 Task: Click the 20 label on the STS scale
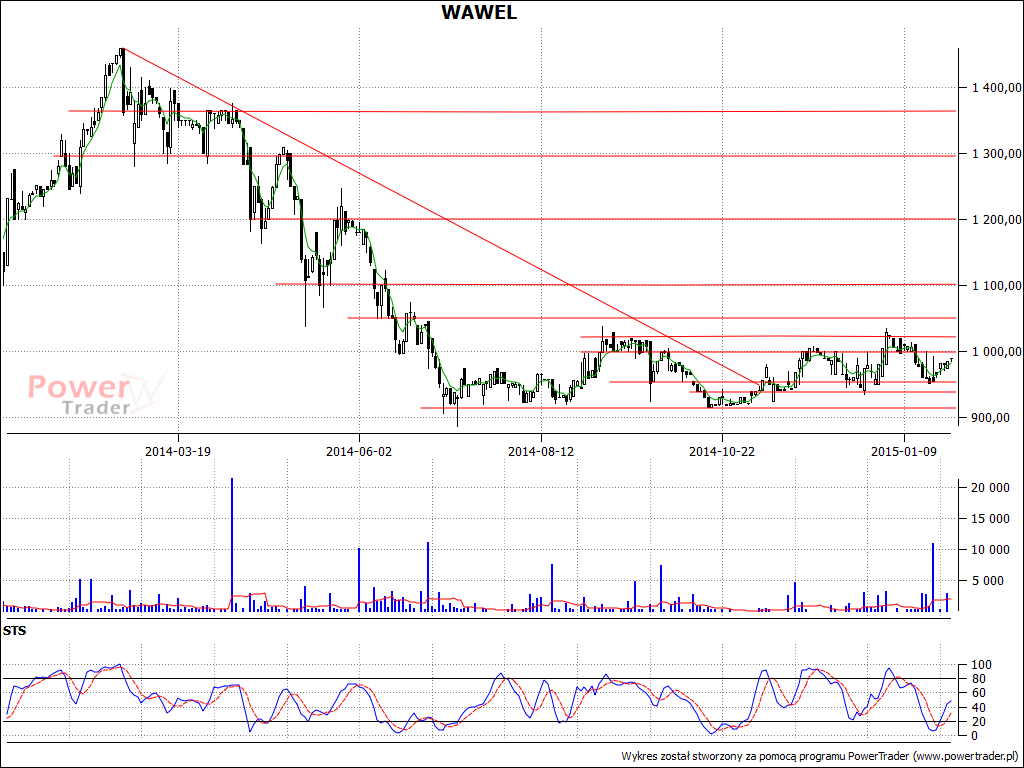tap(977, 722)
